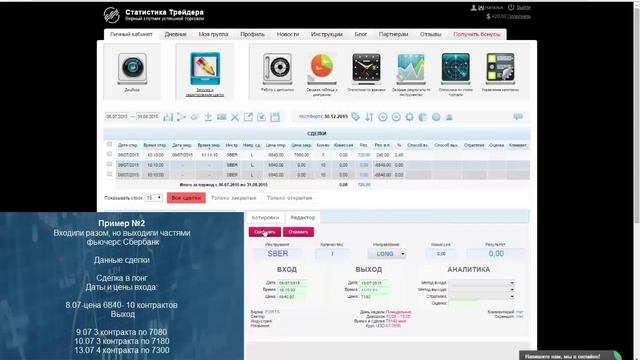Open the Дневник menu tab
The image size is (640, 360).
[x=176, y=34]
